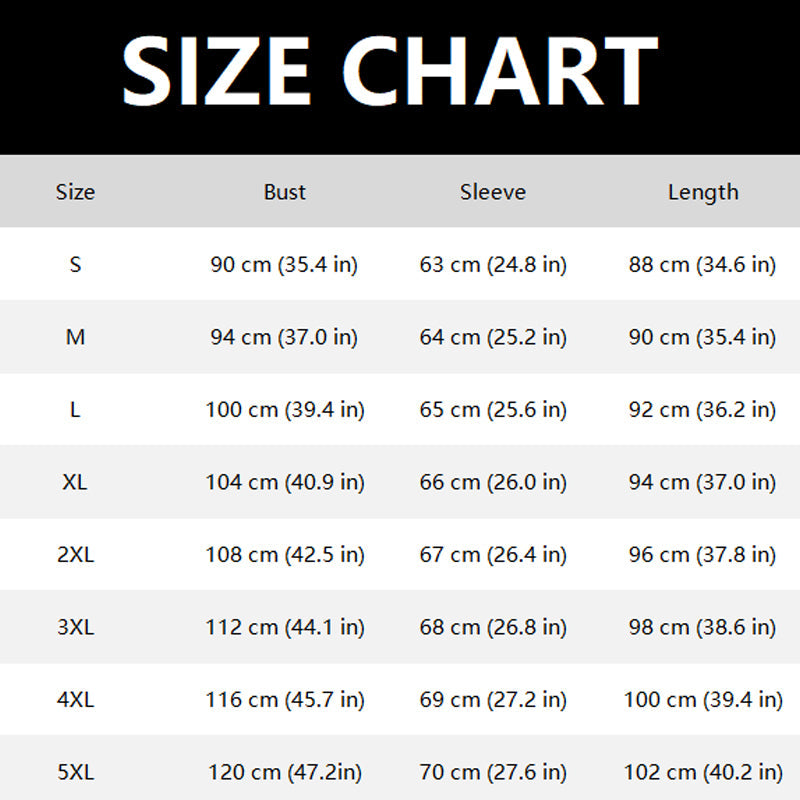Select the 100 cm (39.4 in) length value
The width and height of the screenshot is (800, 800).
click(x=703, y=700)
